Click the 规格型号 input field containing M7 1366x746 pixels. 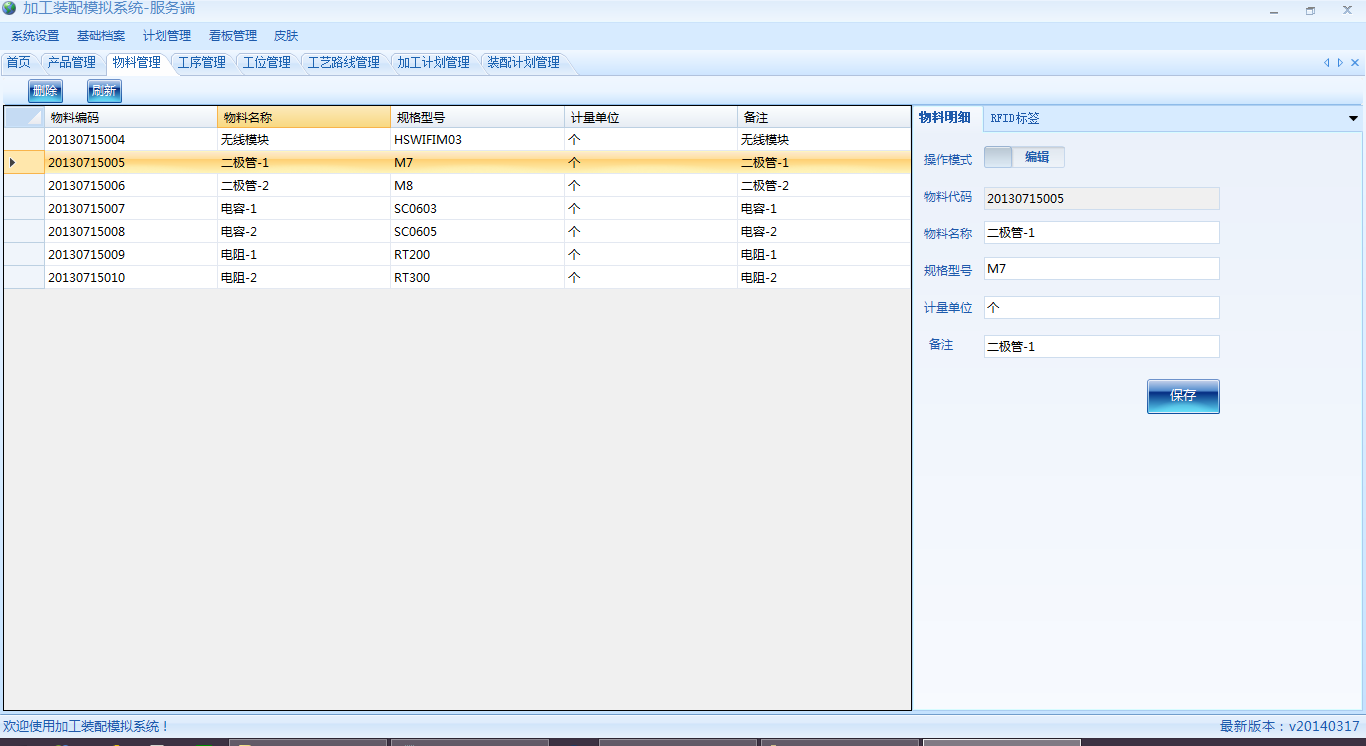point(1101,269)
